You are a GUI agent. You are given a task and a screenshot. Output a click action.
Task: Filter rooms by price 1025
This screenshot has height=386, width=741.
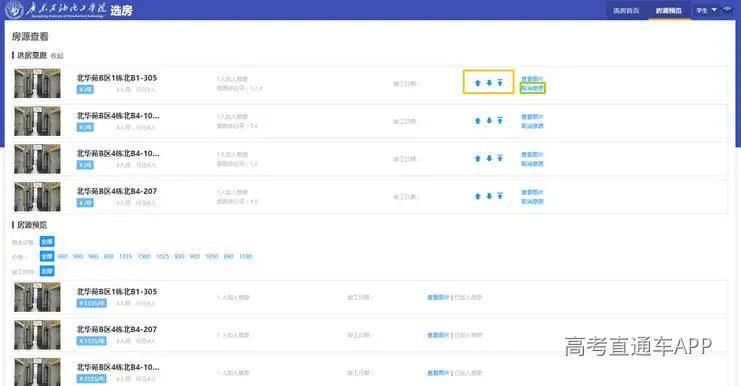click(x=163, y=257)
